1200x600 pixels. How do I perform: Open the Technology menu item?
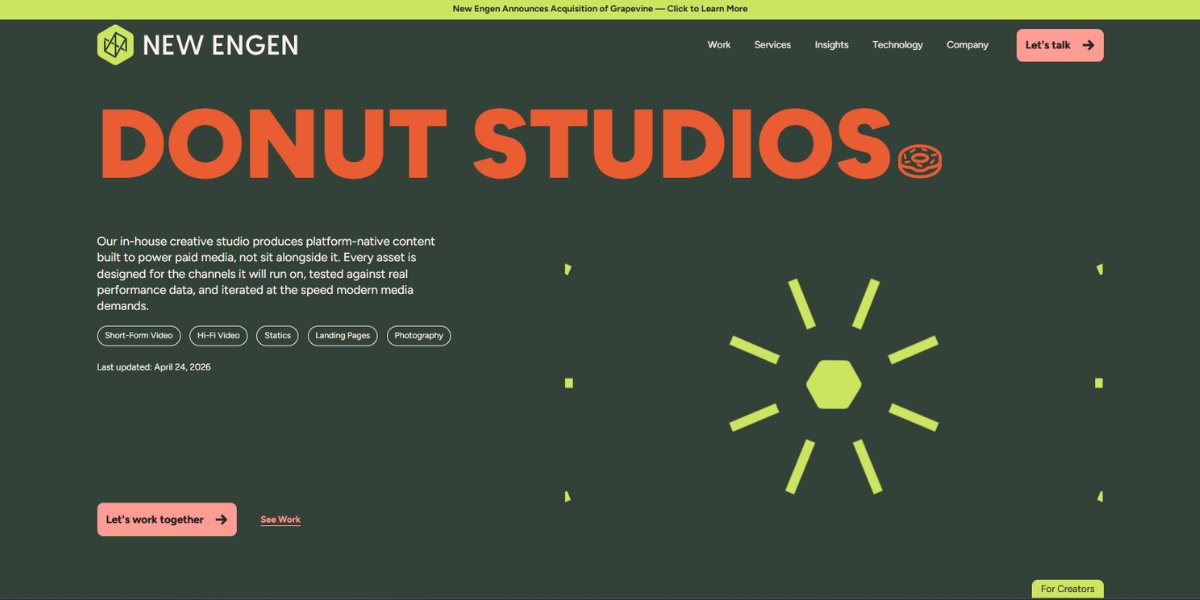897,45
